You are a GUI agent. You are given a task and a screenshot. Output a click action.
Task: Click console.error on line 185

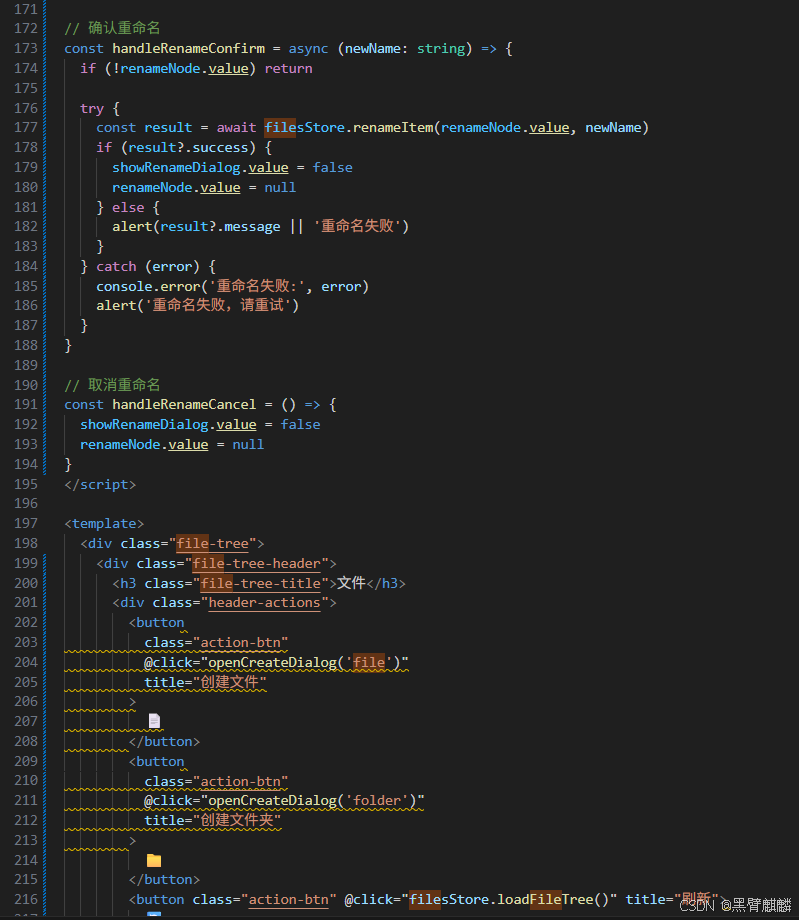coord(148,287)
